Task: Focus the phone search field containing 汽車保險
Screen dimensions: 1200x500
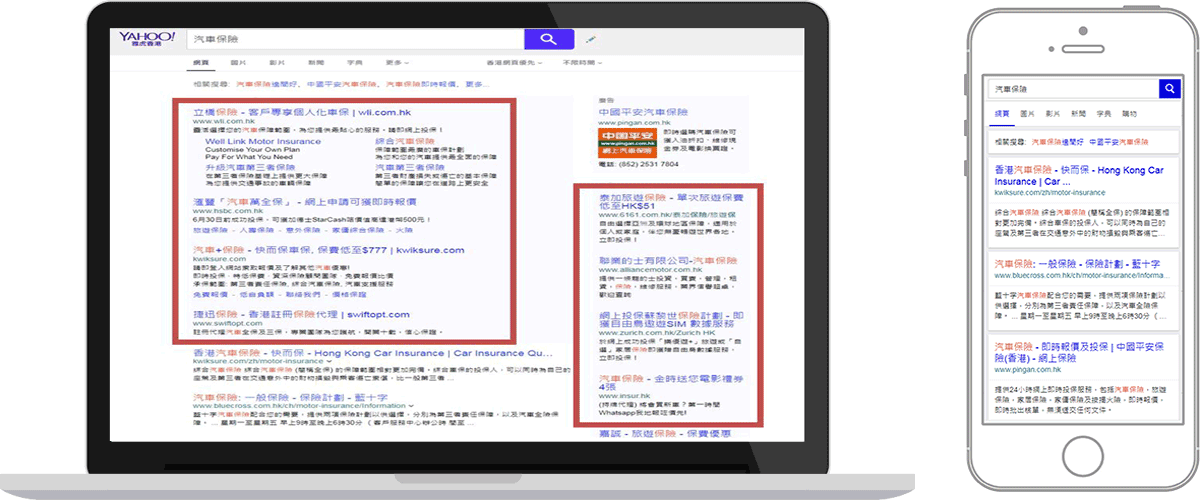Action: tap(1073, 89)
